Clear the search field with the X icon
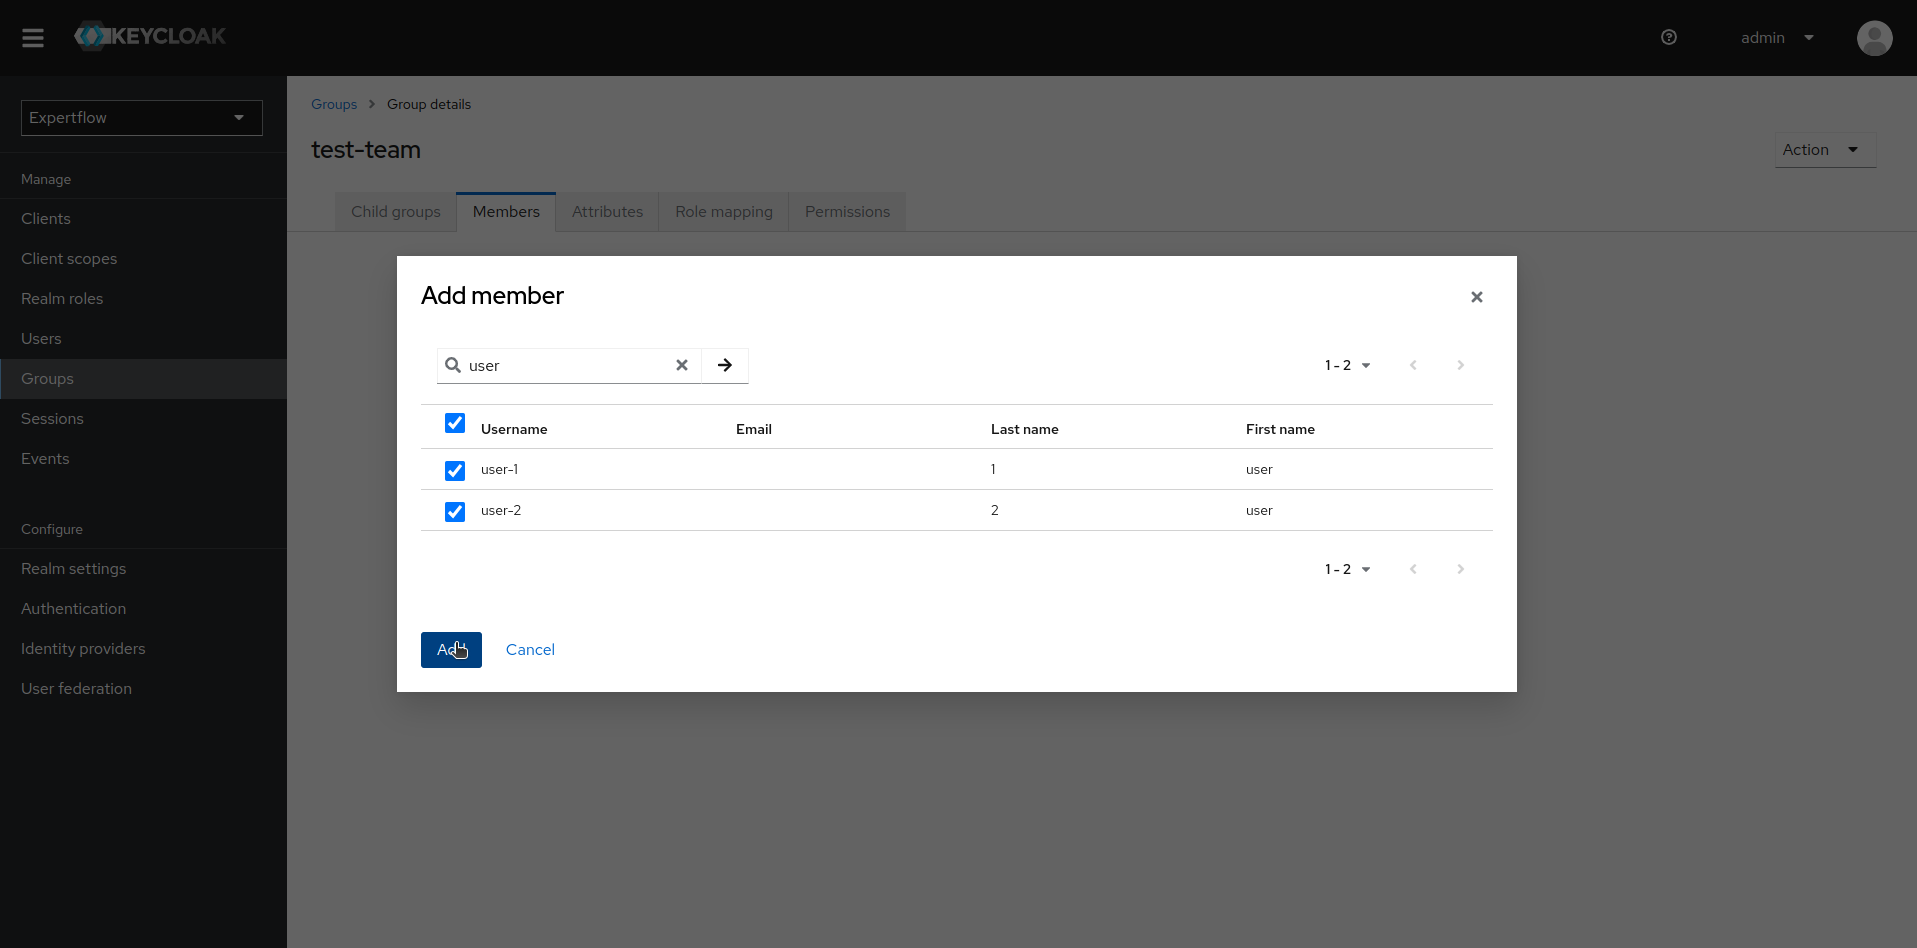This screenshot has width=1917, height=948. click(682, 365)
